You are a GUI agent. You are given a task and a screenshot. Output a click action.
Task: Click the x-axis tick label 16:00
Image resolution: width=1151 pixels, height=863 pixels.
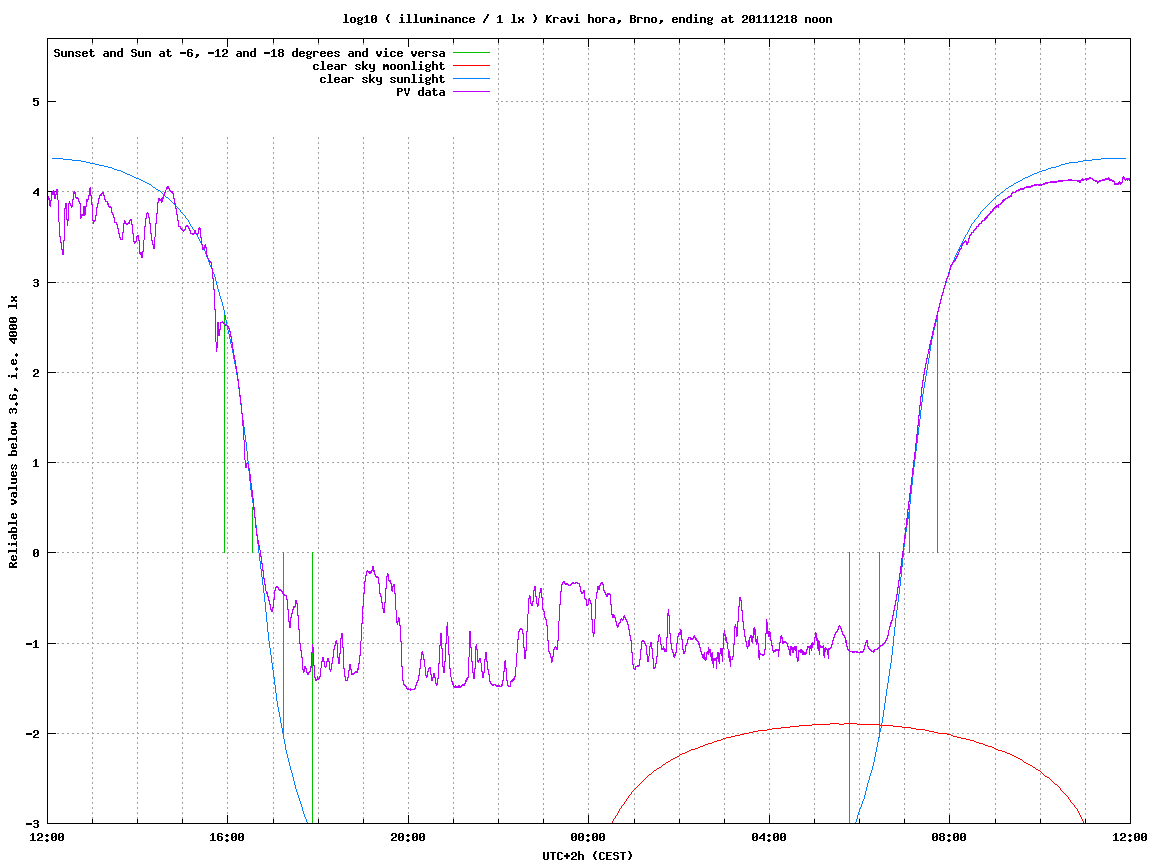228,837
